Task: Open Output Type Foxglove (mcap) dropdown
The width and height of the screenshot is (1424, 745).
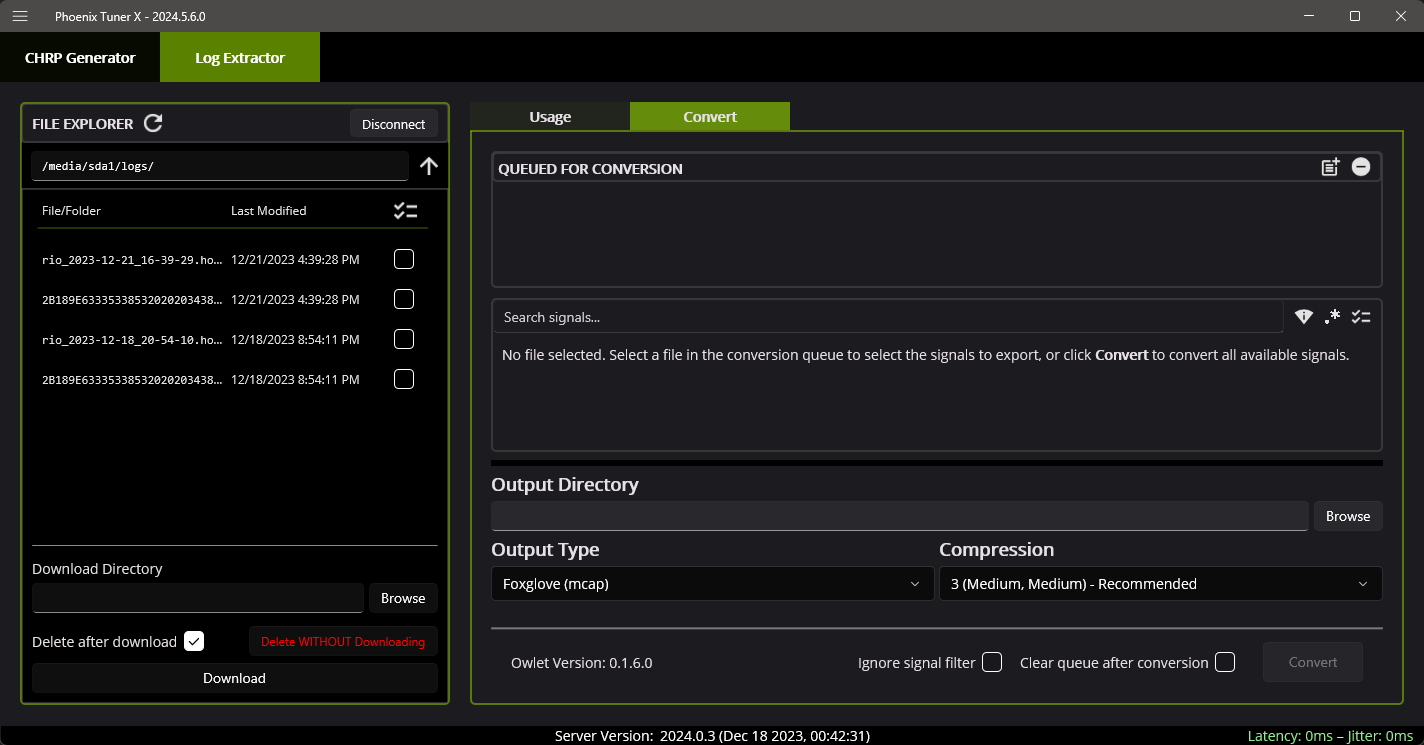Action: (x=712, y=584)
